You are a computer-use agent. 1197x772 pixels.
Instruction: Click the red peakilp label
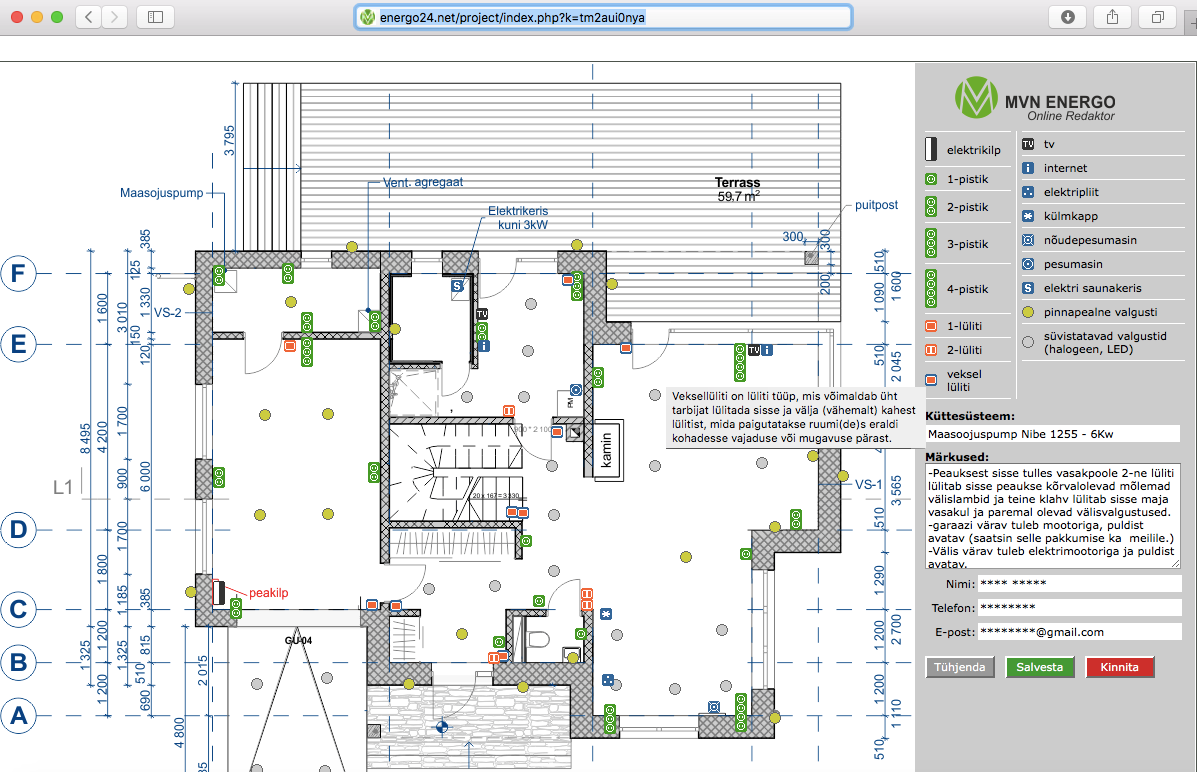pos(269,593)
